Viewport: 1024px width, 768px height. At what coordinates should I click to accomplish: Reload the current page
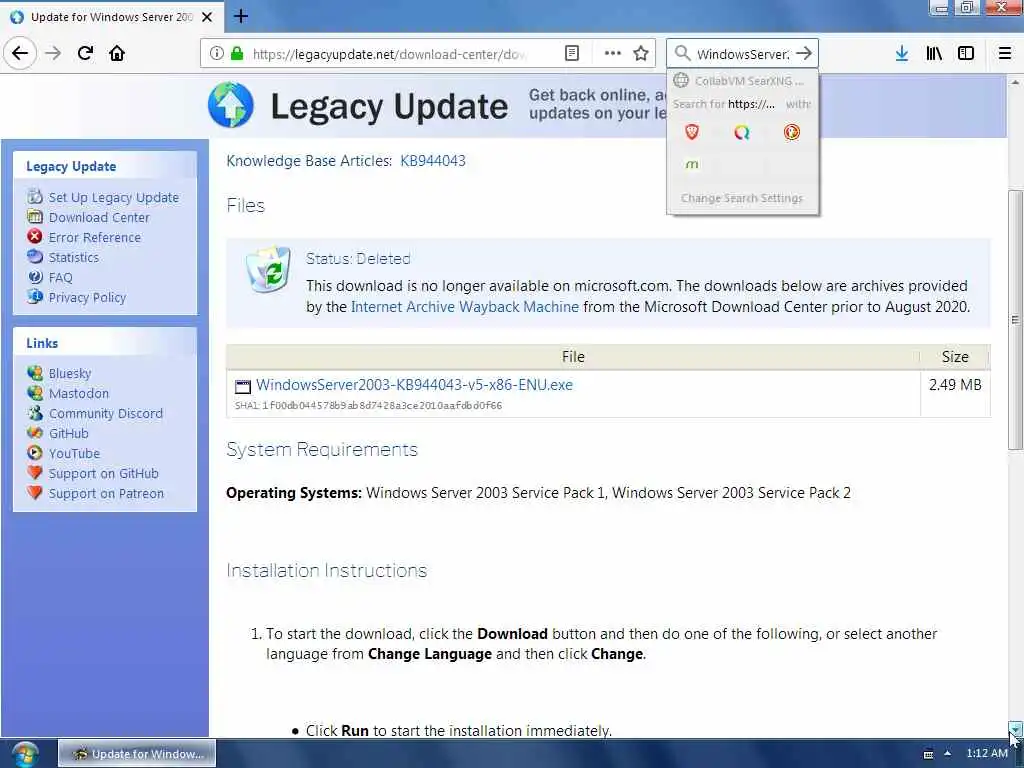tap(85, 53)
